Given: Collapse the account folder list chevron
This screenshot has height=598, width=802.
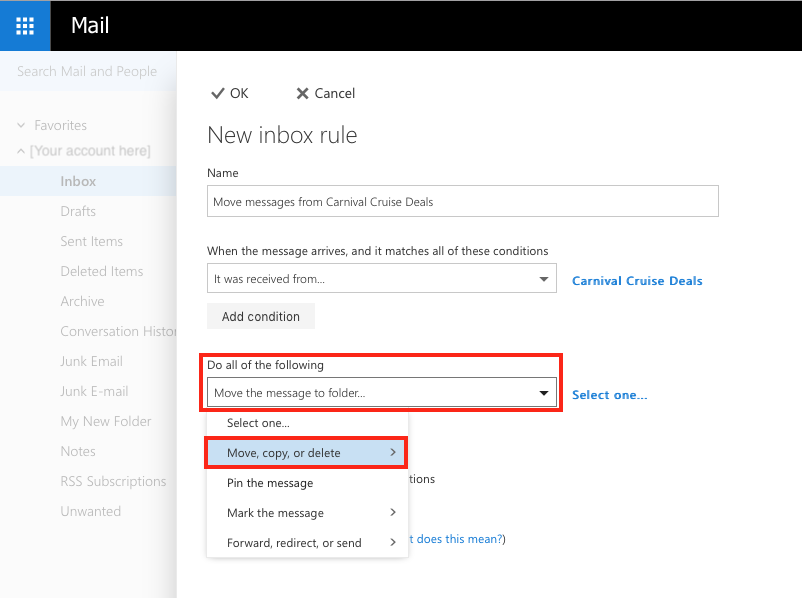Looking at the screenshot, I should [21, 151].
